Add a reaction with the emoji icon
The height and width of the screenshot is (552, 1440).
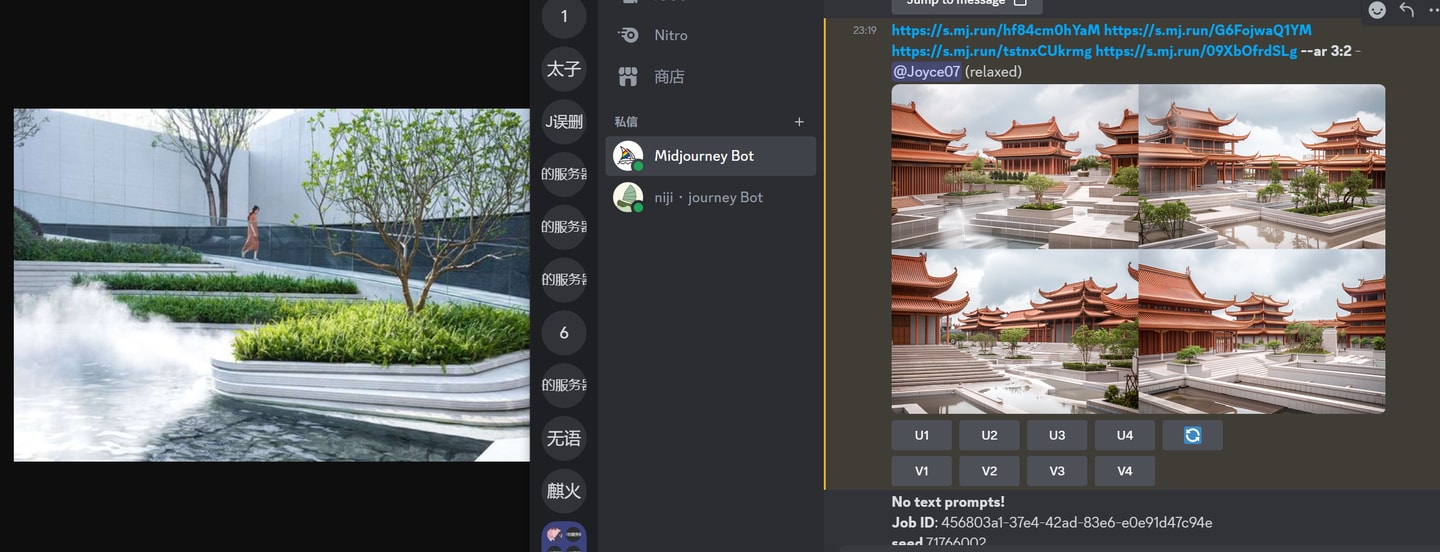pyautogui.click(x=1377, y=10)
